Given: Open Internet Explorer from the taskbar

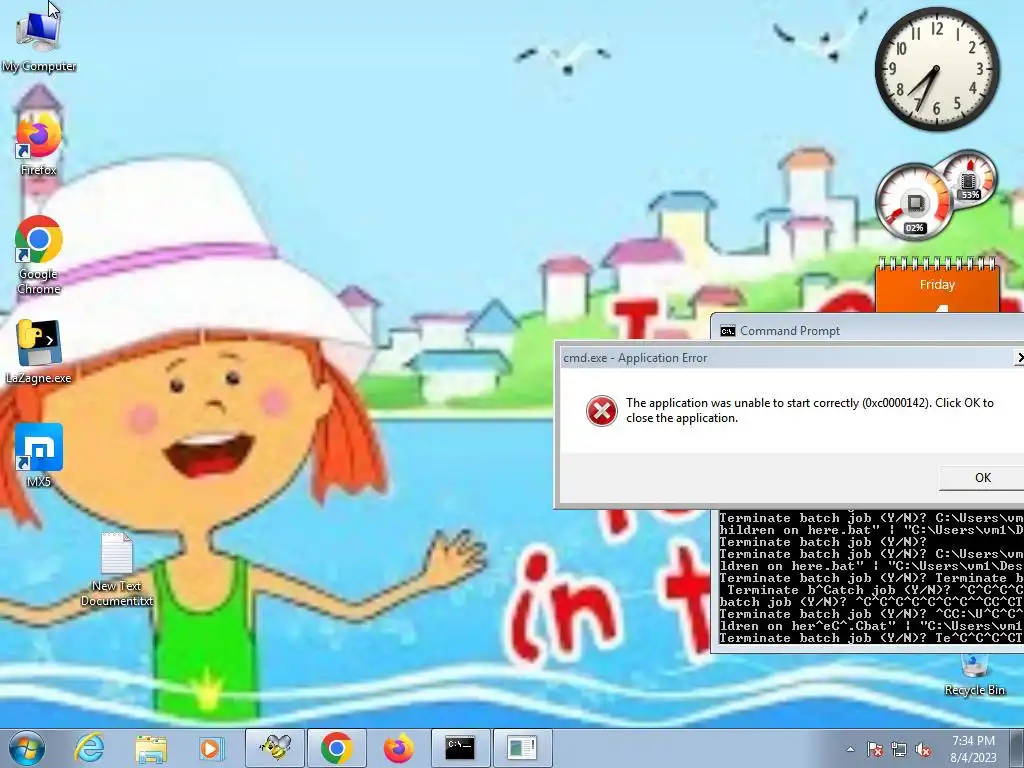Looking at the screenshot, I should tap(89, 748).
